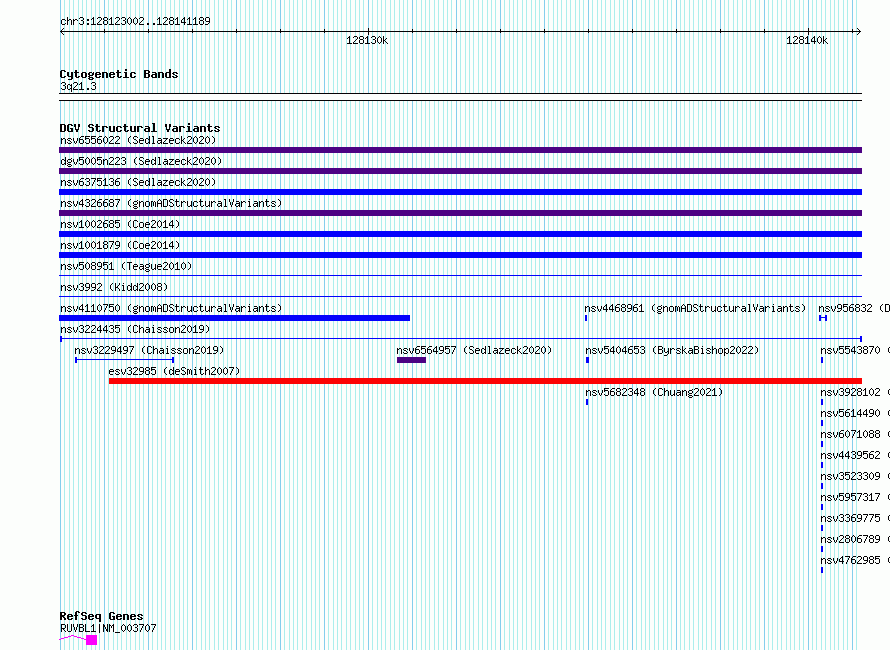This screenshot has width=890, height=650.
Task: Click the RefSeq Genes track title
Action: point(101,617)
